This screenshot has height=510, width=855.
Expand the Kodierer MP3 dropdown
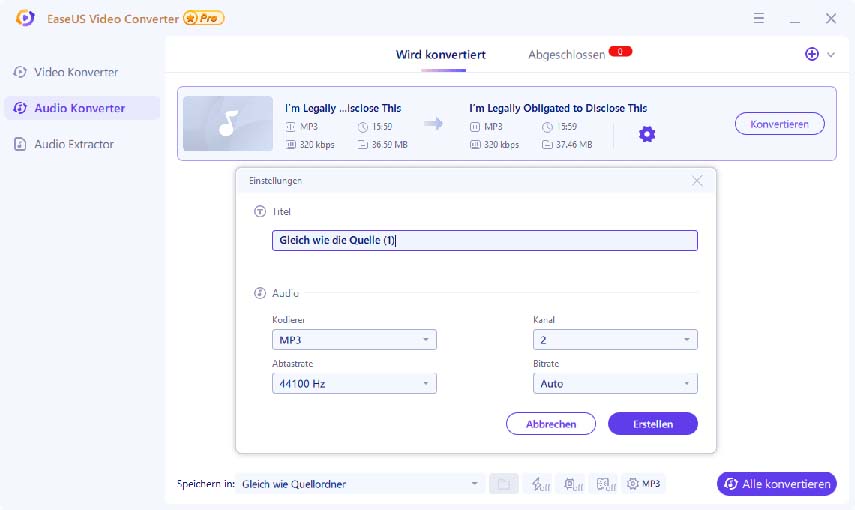pyautogui.click(x=354, y=340)
